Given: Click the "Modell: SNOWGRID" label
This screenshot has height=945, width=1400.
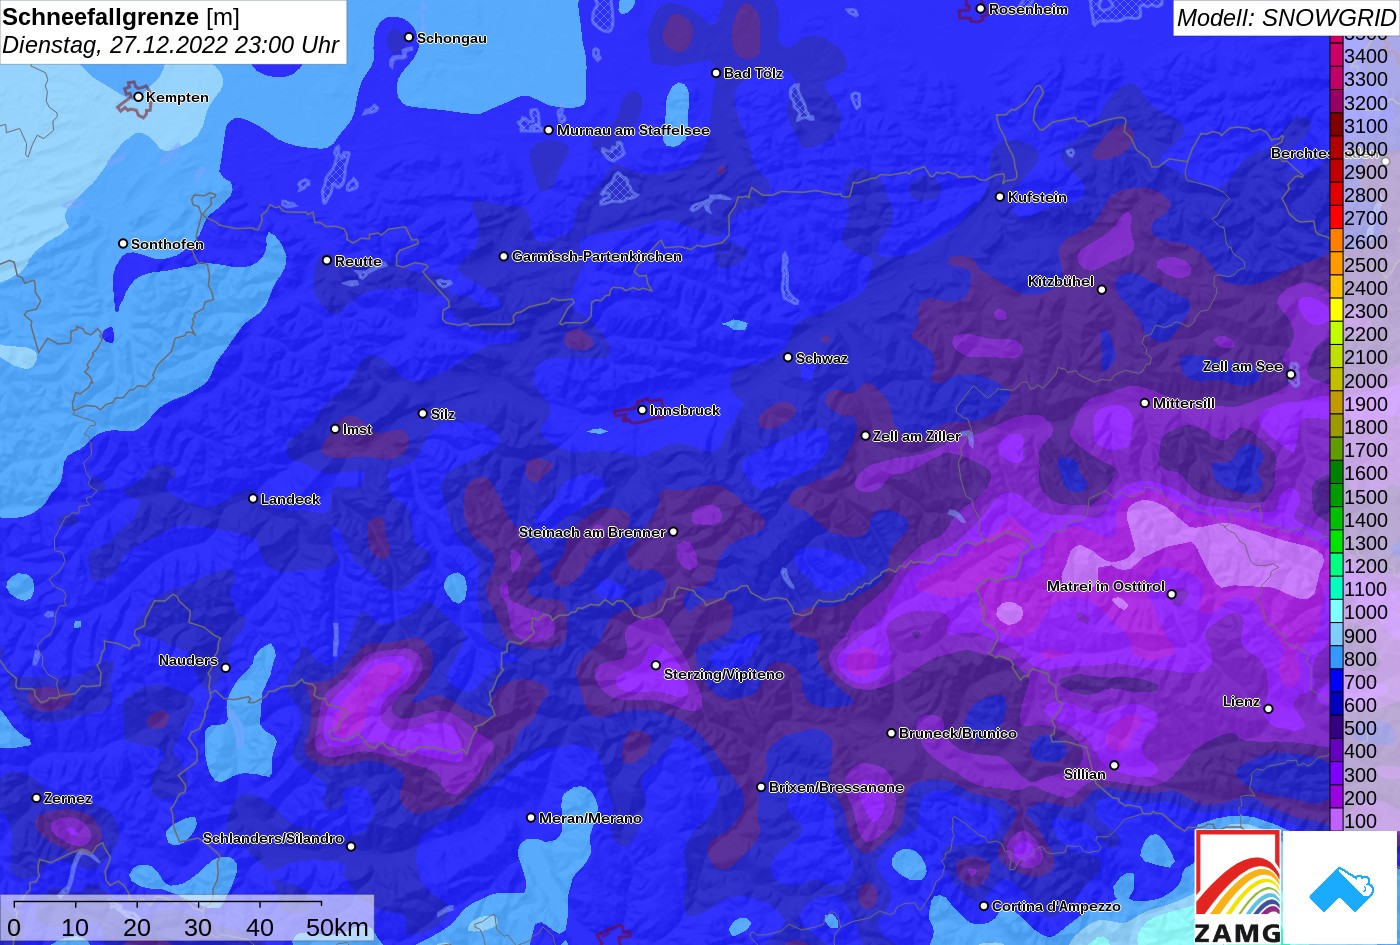Looking at the screenshot, I should click(x=1286, y=17).
